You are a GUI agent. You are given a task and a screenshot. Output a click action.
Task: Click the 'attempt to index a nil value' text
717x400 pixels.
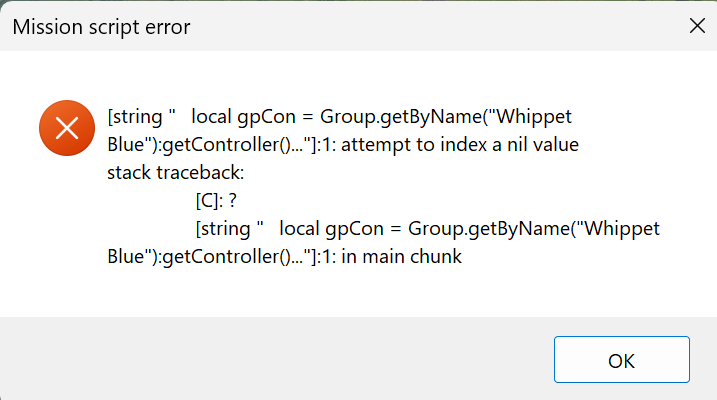tap(460, 144)
